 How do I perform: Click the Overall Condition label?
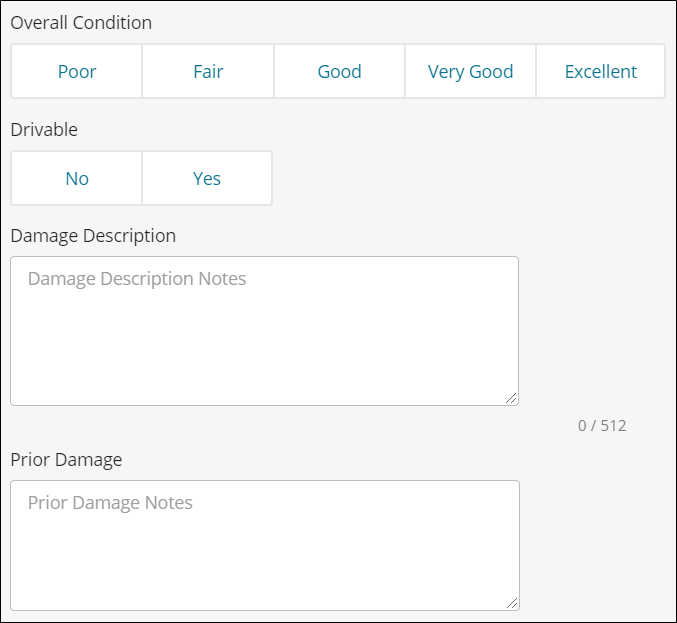(81, 22)
